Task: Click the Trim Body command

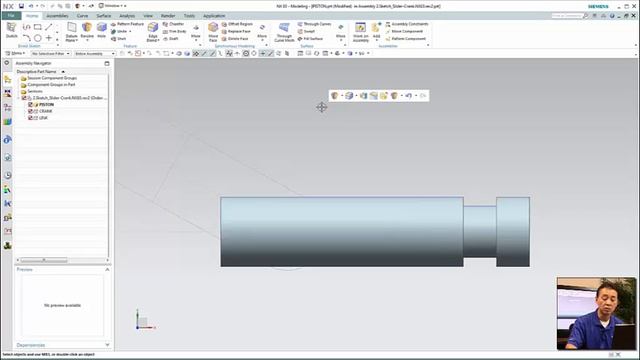Action: tap(175, 31)
